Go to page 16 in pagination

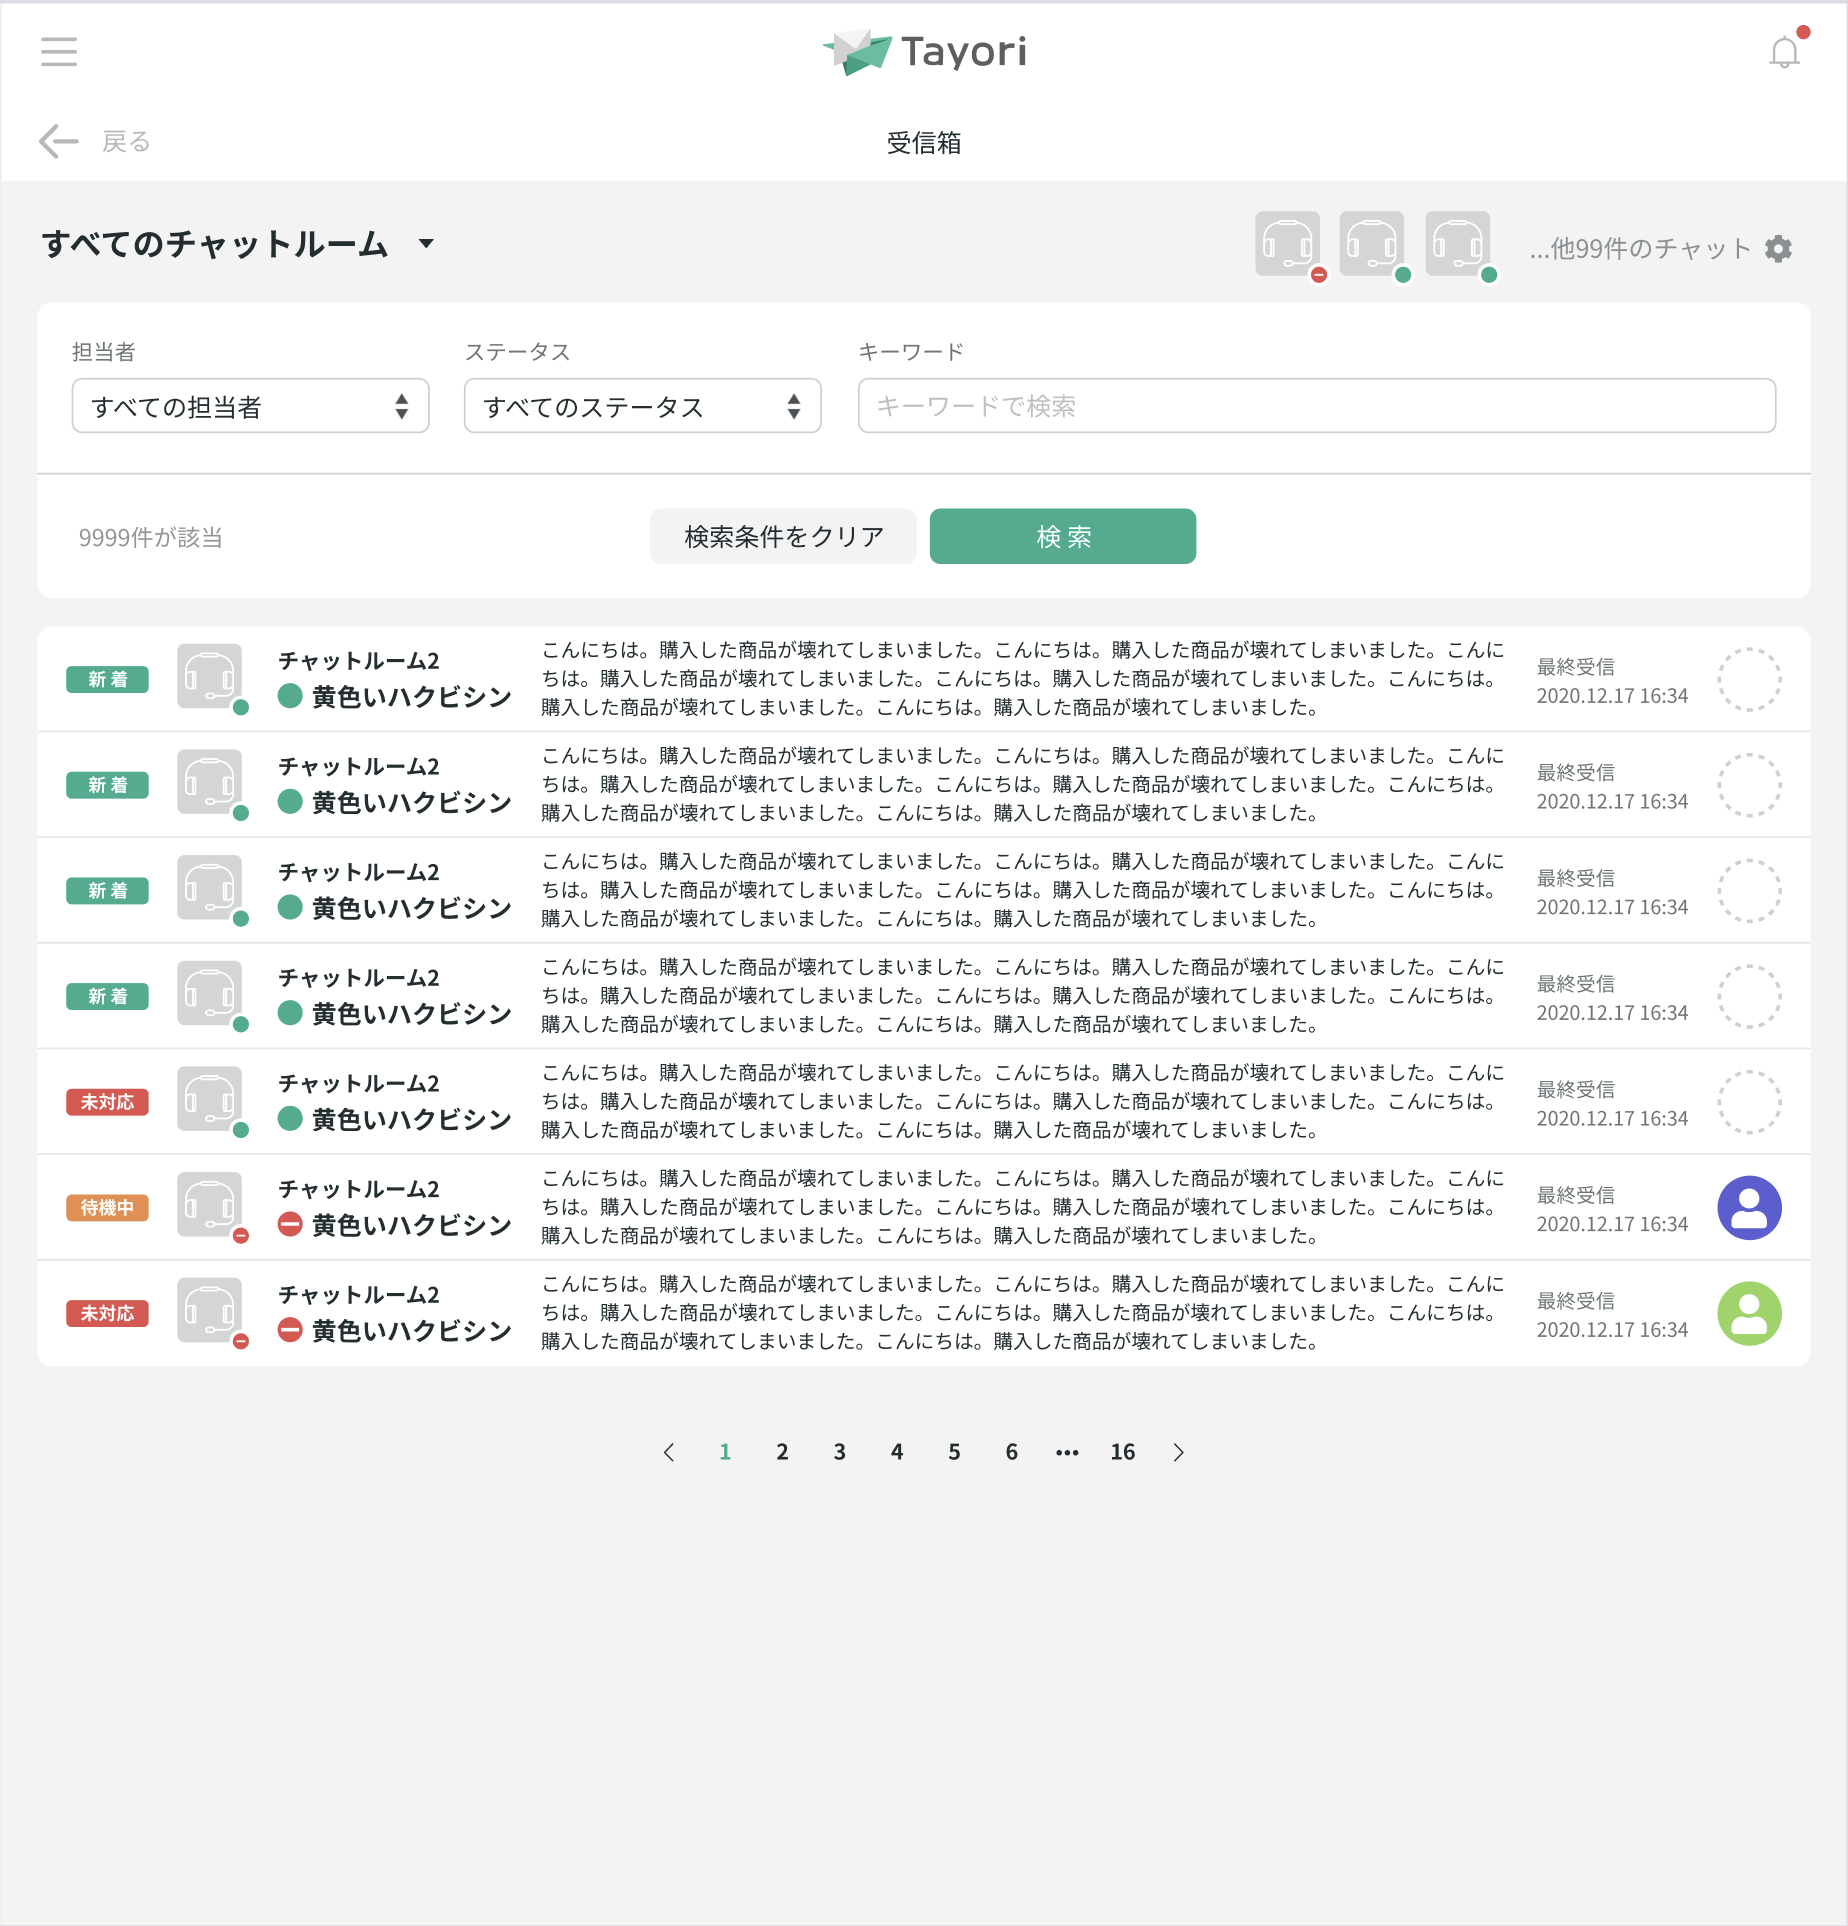pyautogui.click(x=1123, y=1451)
